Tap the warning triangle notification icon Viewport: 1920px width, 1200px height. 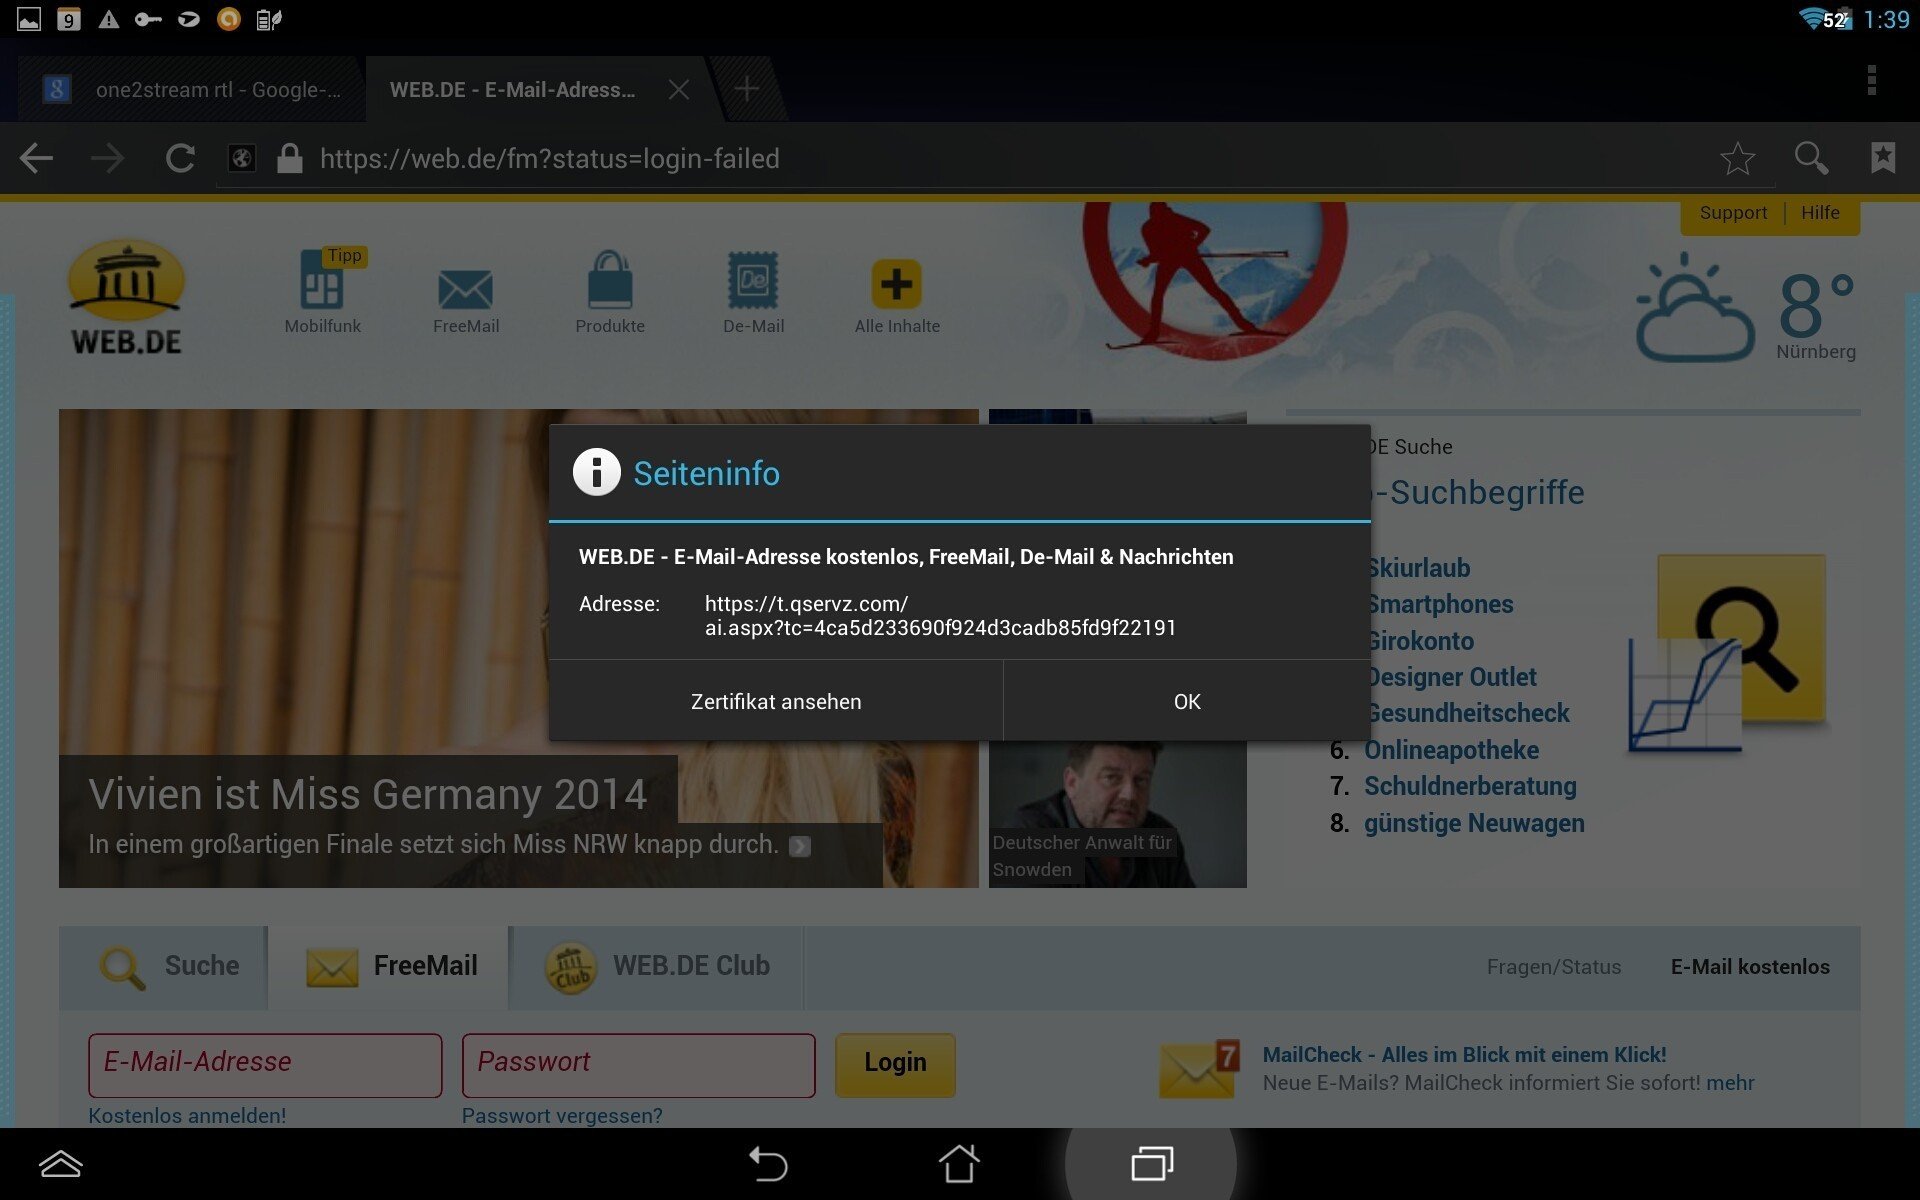point(108,19)
